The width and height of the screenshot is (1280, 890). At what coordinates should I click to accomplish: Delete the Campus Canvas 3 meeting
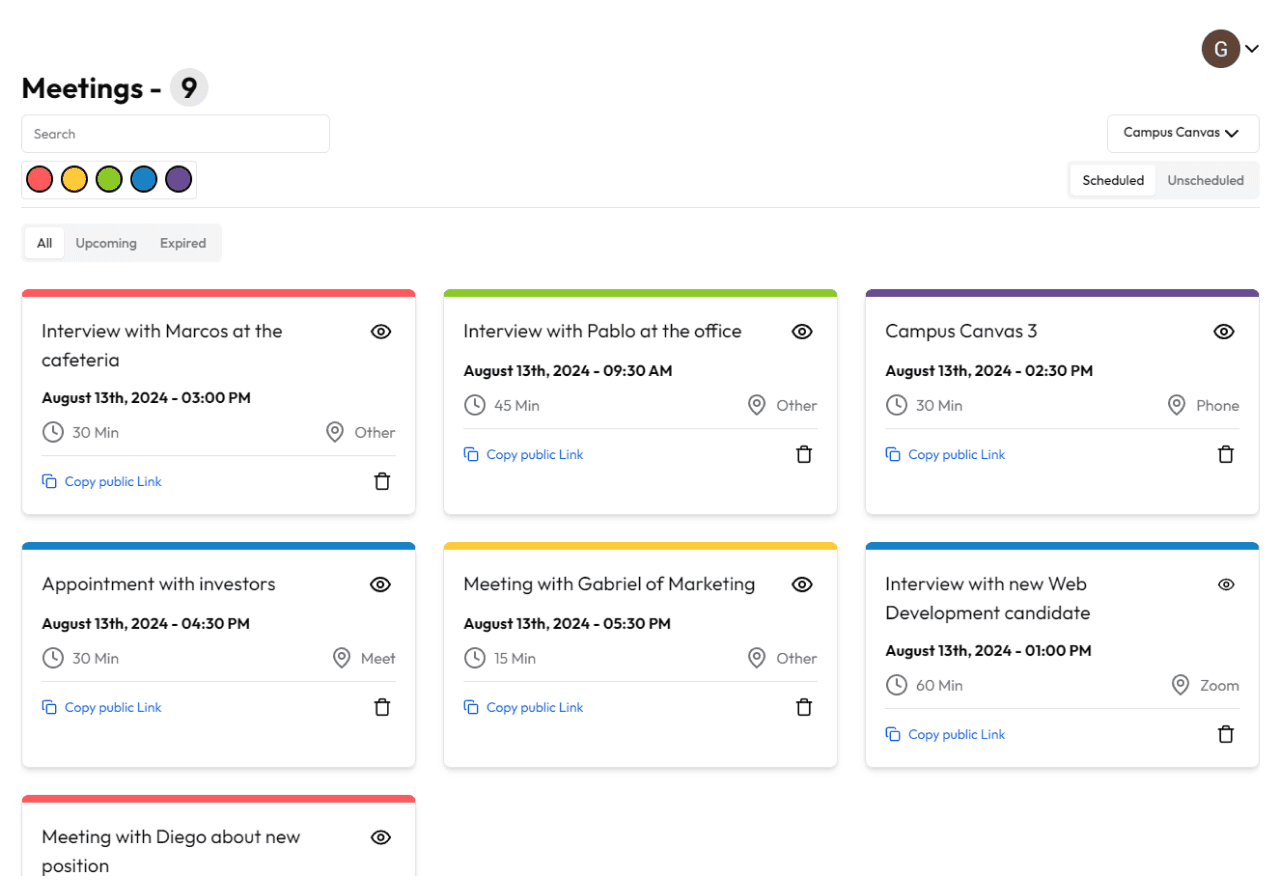tap(1226, 454)
